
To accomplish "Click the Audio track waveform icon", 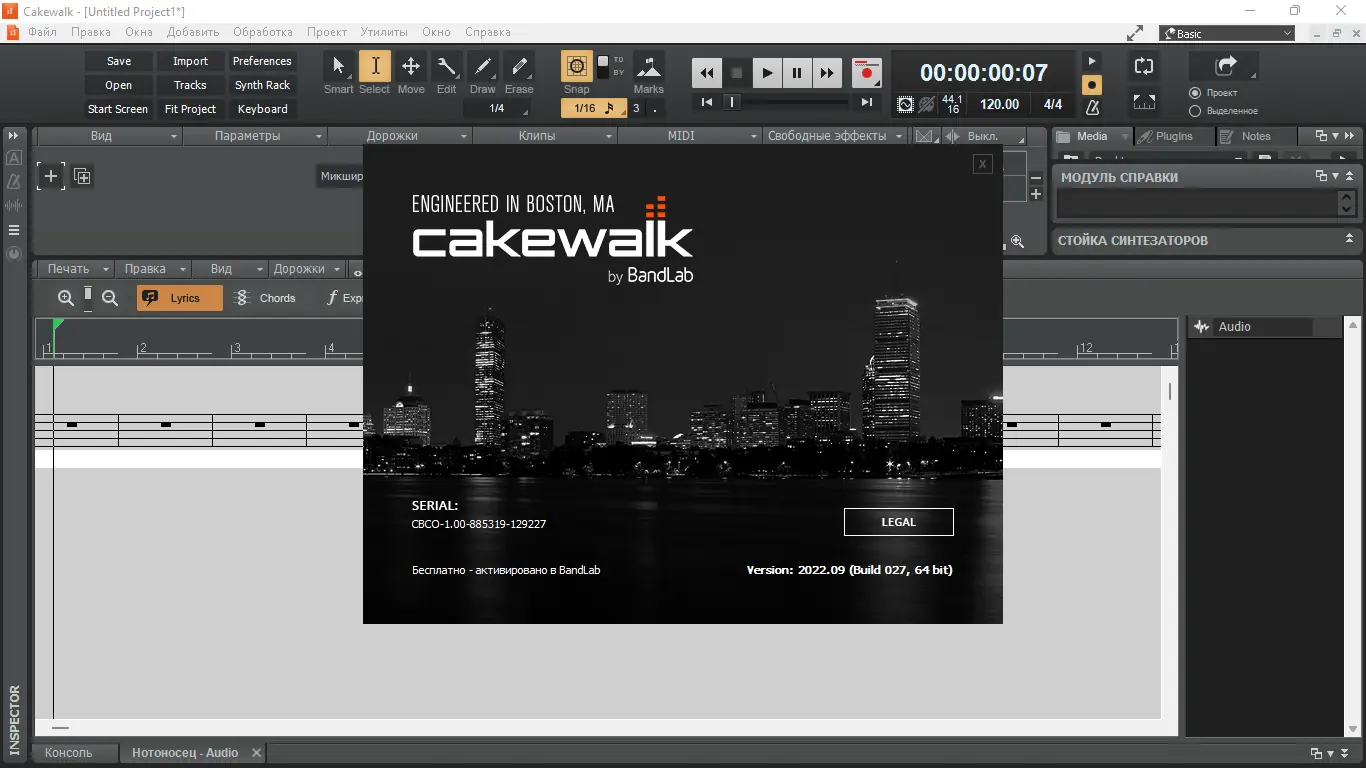I will [1201, 327].
